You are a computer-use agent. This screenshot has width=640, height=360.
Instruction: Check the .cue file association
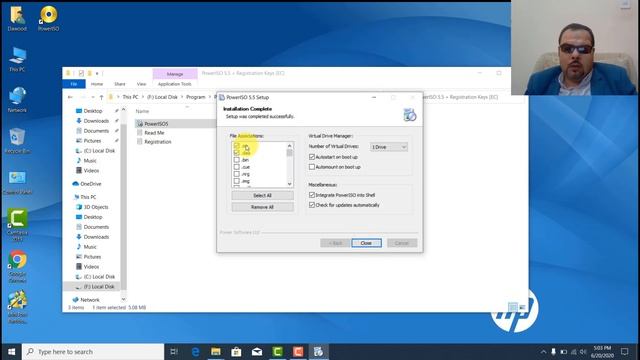pyautogui.click(x=237, y=167)
